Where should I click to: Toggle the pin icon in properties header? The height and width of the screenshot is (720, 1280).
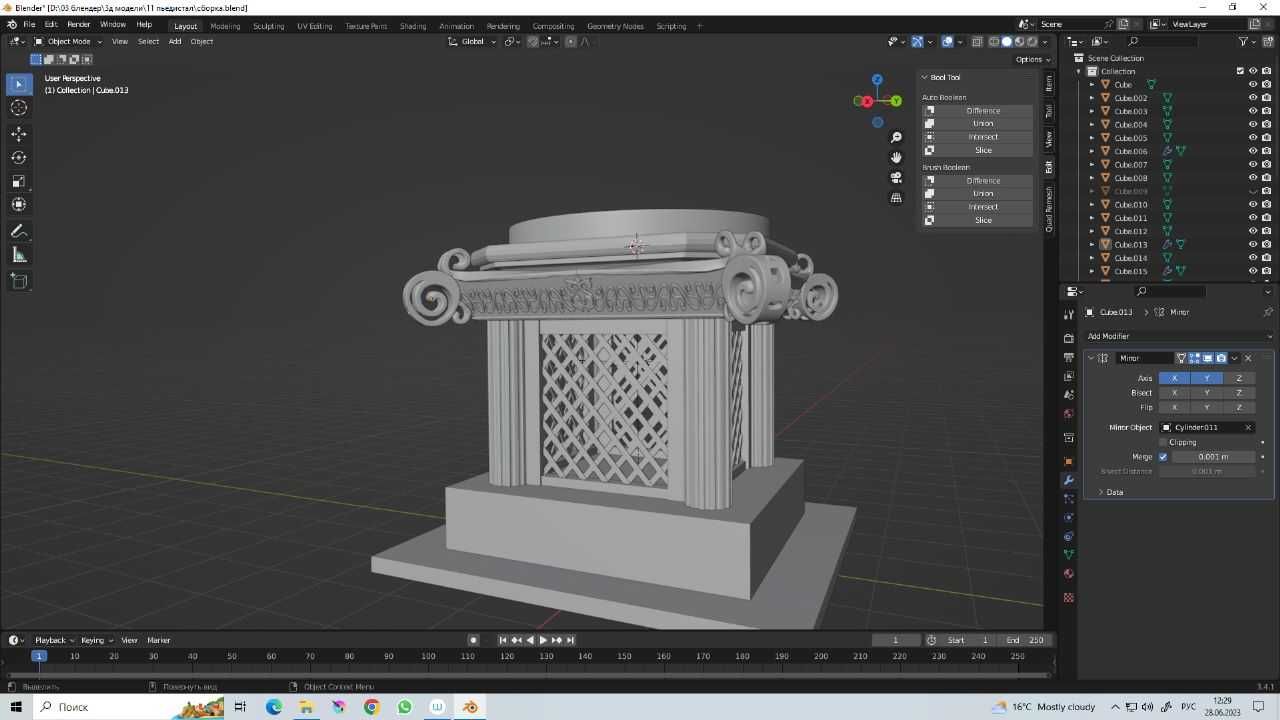(1267, 312)
